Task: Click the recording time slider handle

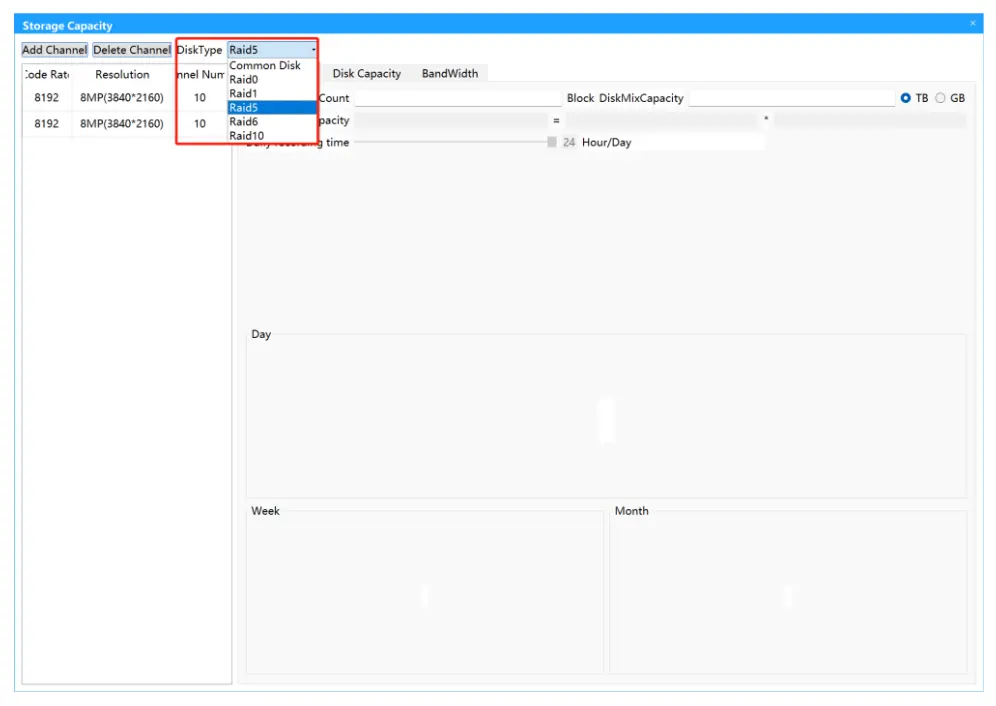Action: 551,142
